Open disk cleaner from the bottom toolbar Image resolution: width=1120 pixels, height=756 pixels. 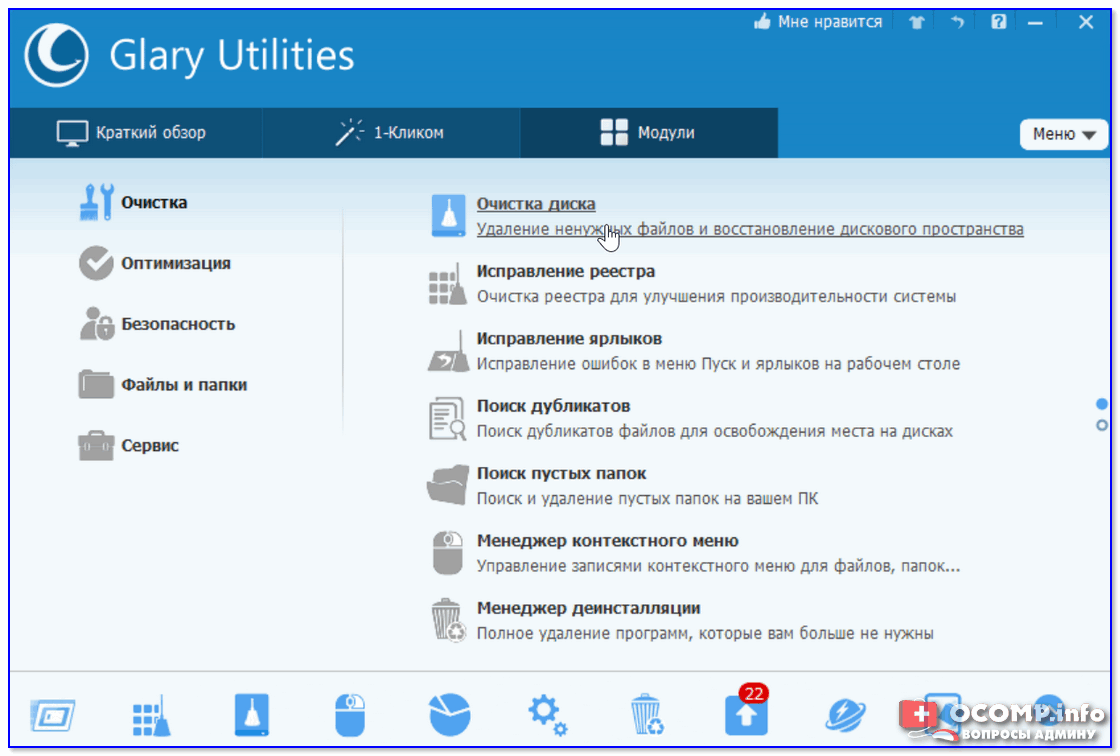[x=252, y=716]
